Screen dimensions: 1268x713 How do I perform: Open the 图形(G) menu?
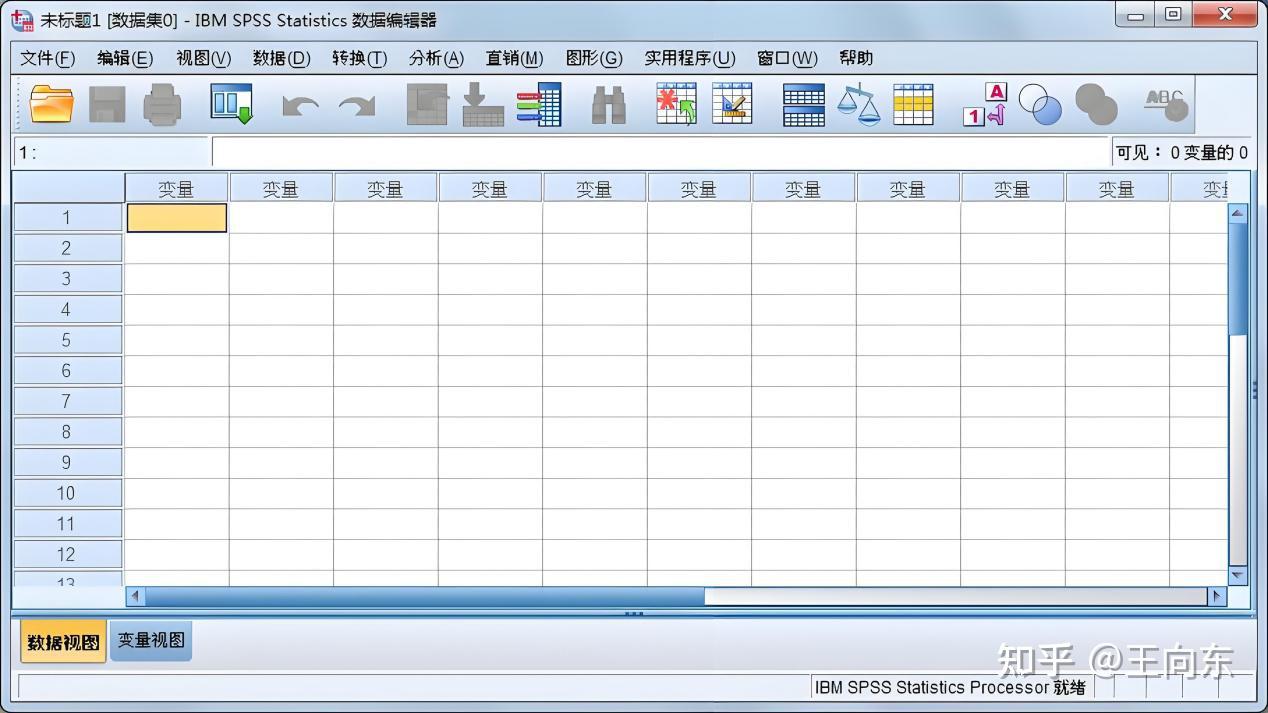594,58
